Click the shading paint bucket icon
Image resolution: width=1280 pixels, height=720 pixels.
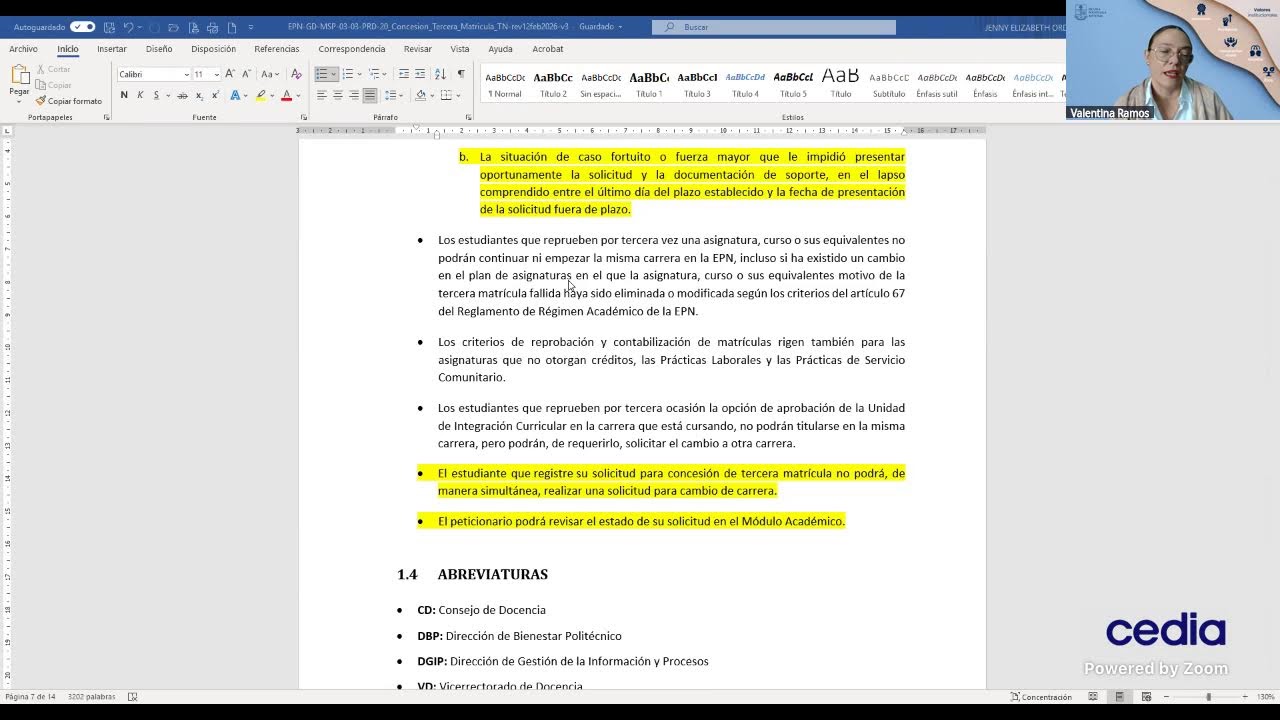(x=419, y=95)
